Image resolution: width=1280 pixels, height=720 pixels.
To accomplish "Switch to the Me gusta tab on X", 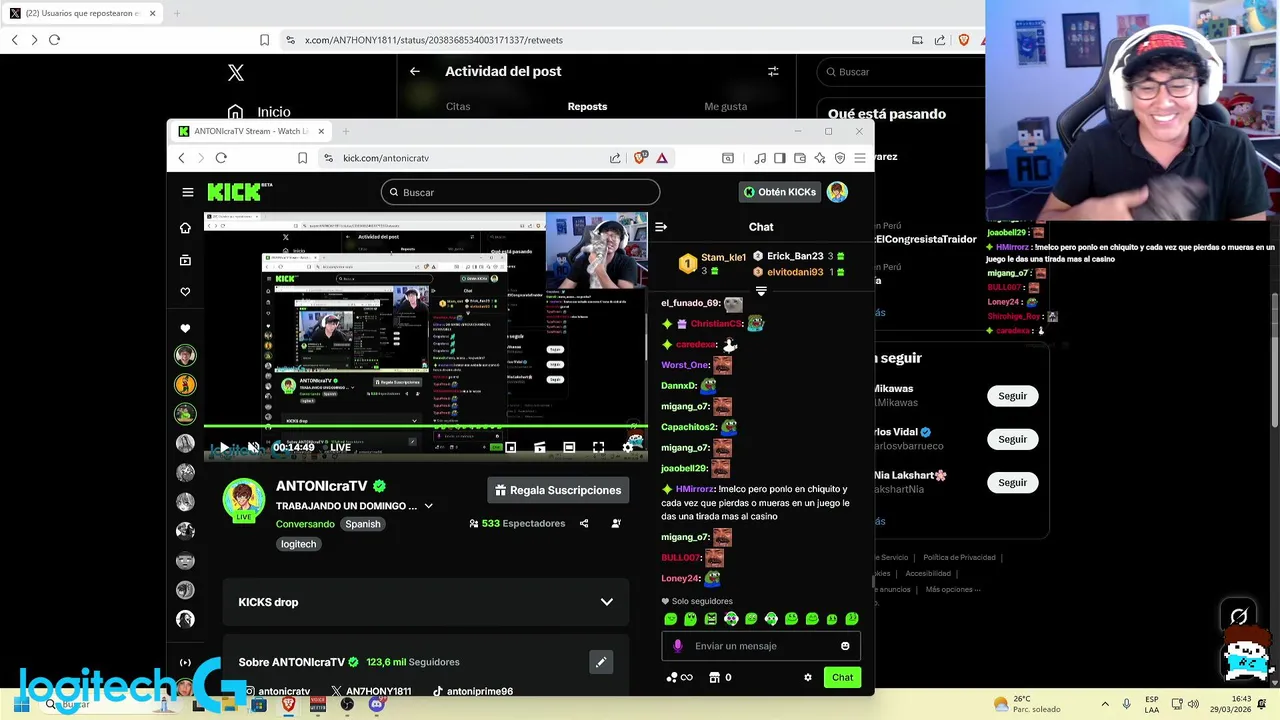I will (725, 106).
